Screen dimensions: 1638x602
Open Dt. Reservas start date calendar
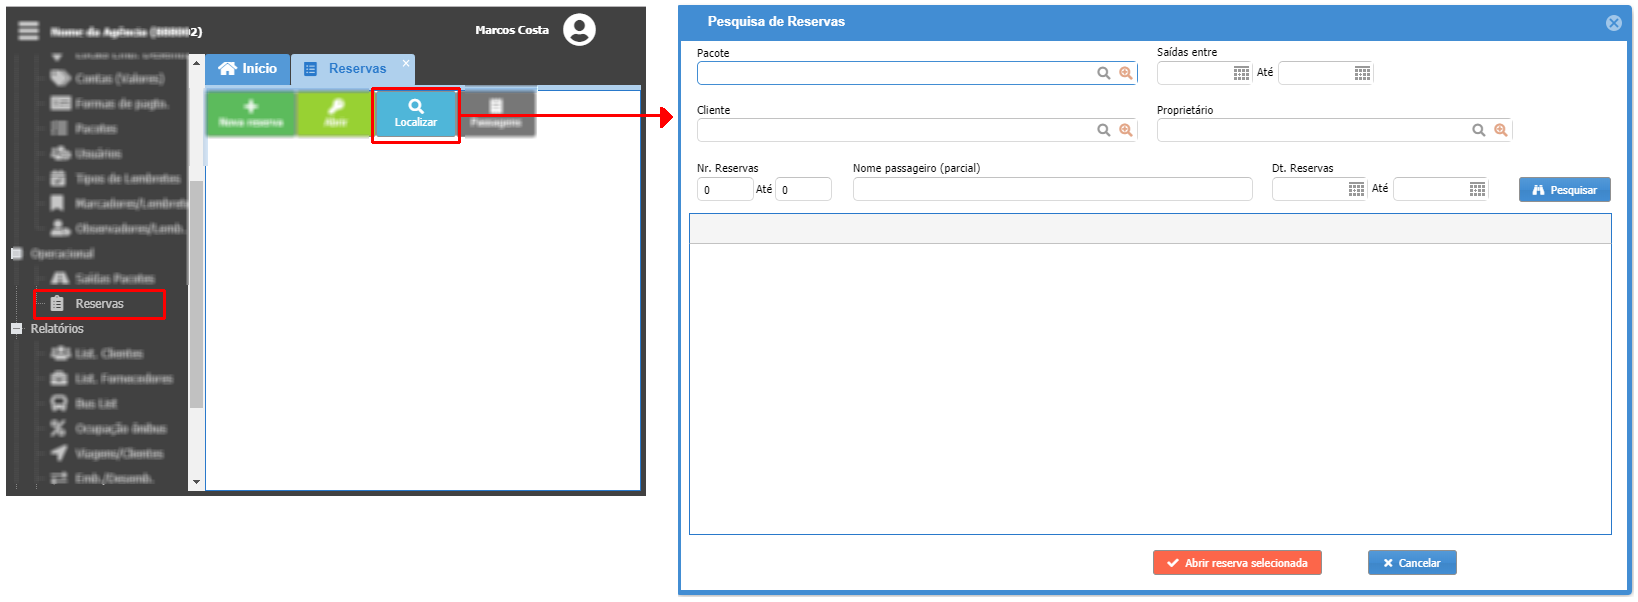[1356, 189]
